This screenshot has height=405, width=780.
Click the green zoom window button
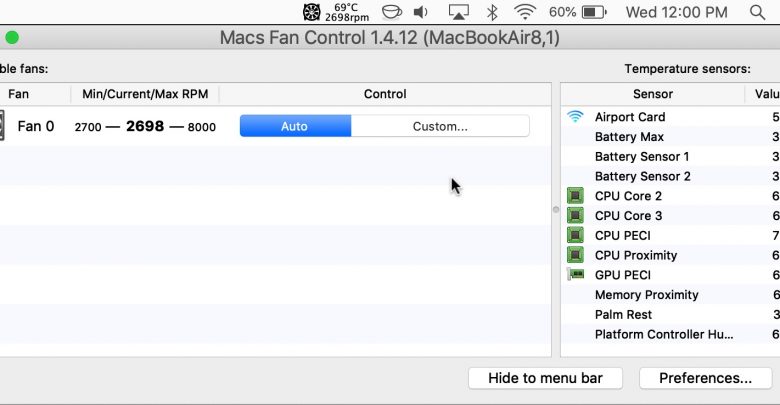click(12, 38)
